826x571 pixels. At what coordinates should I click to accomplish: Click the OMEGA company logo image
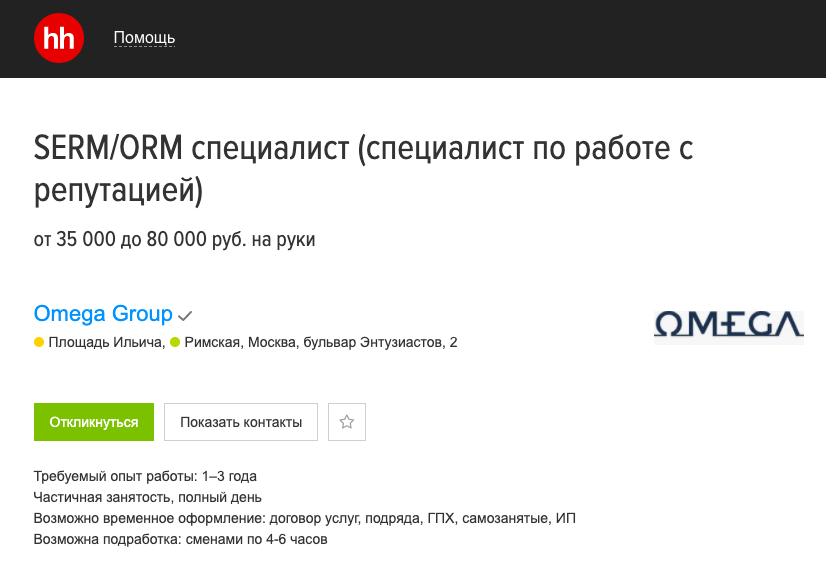coord(729,328)
